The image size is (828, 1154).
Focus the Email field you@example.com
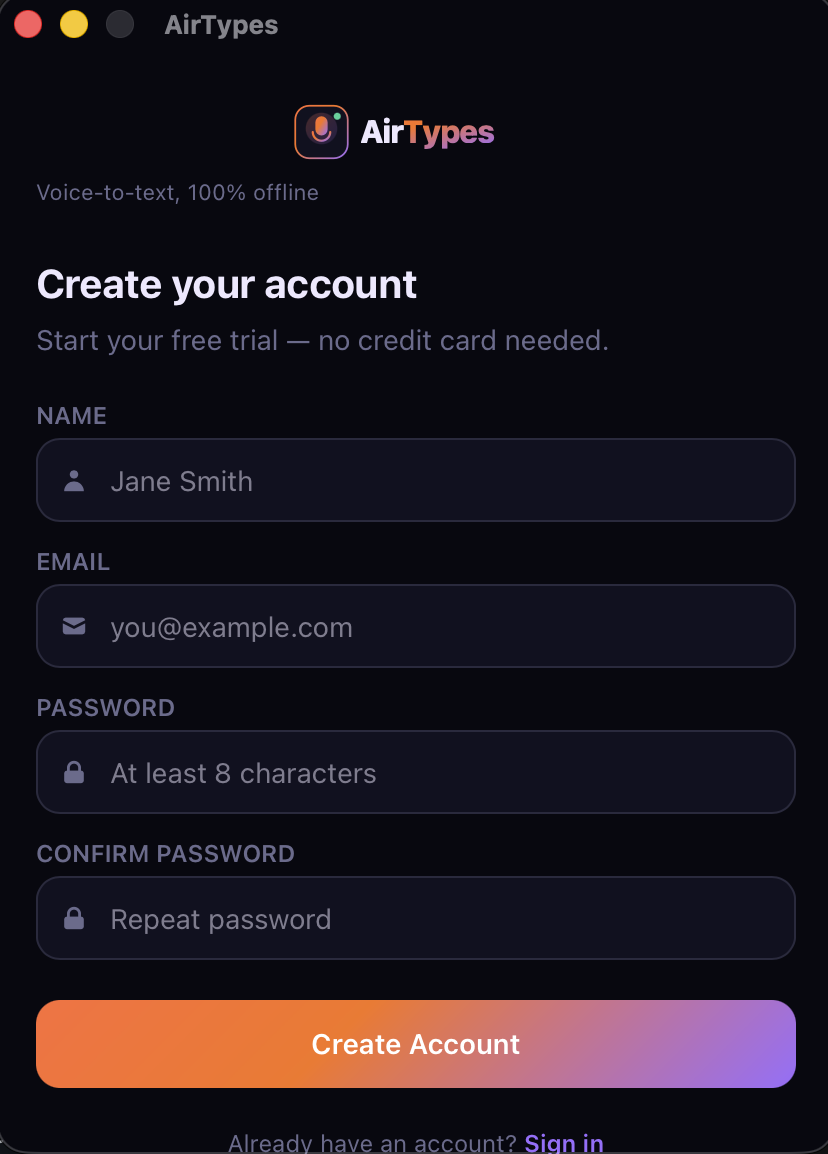coord(416,626)
